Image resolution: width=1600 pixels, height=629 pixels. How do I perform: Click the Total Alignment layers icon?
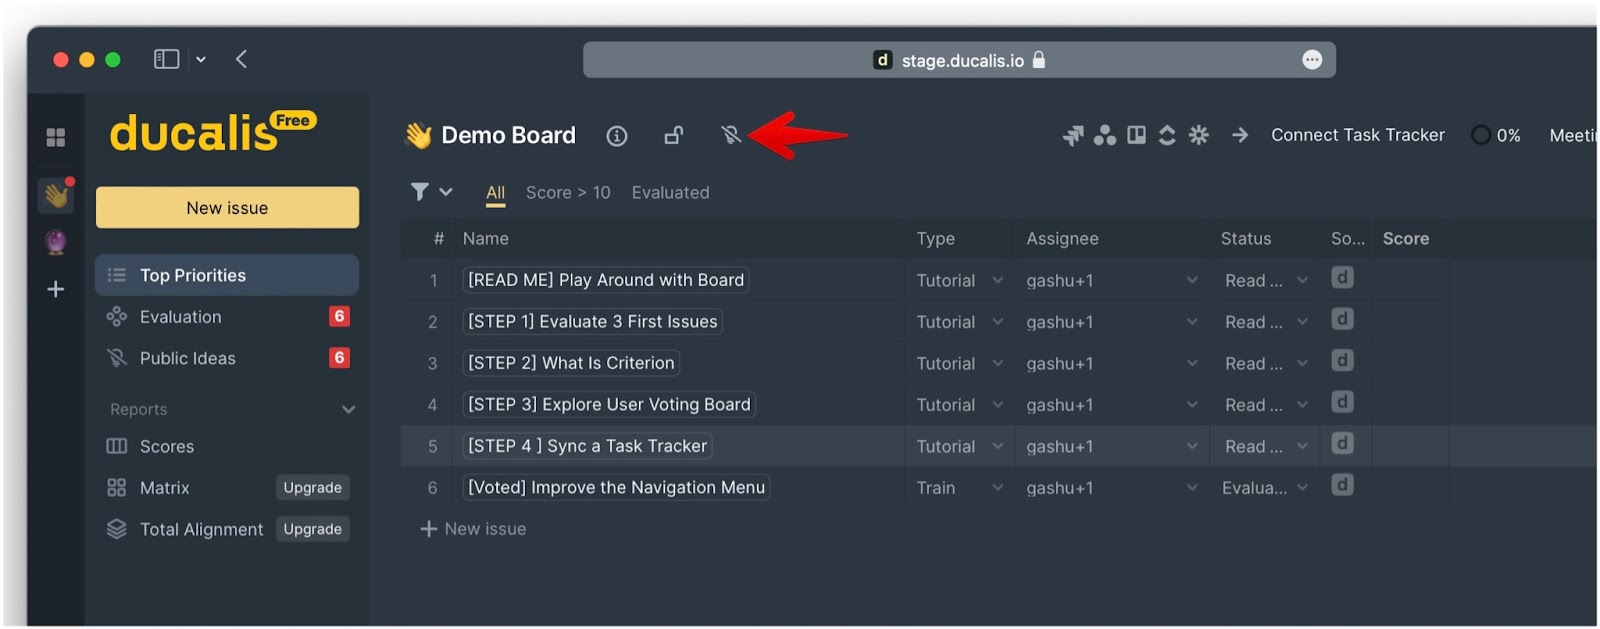[x=117, y=529]
